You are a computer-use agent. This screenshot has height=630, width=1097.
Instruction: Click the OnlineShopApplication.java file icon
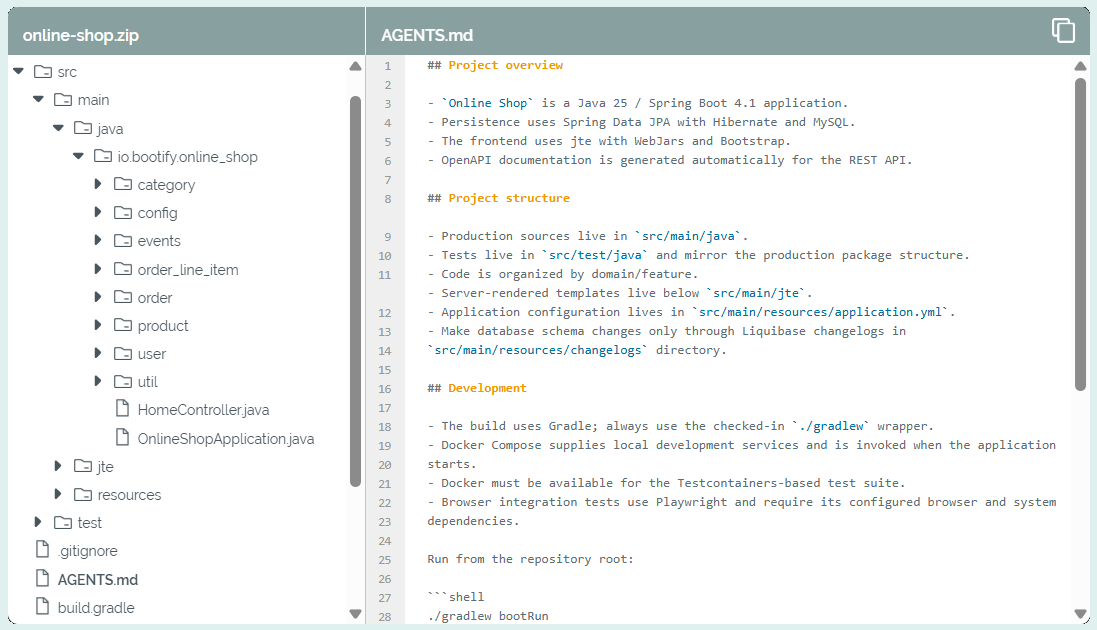[122, 438]
